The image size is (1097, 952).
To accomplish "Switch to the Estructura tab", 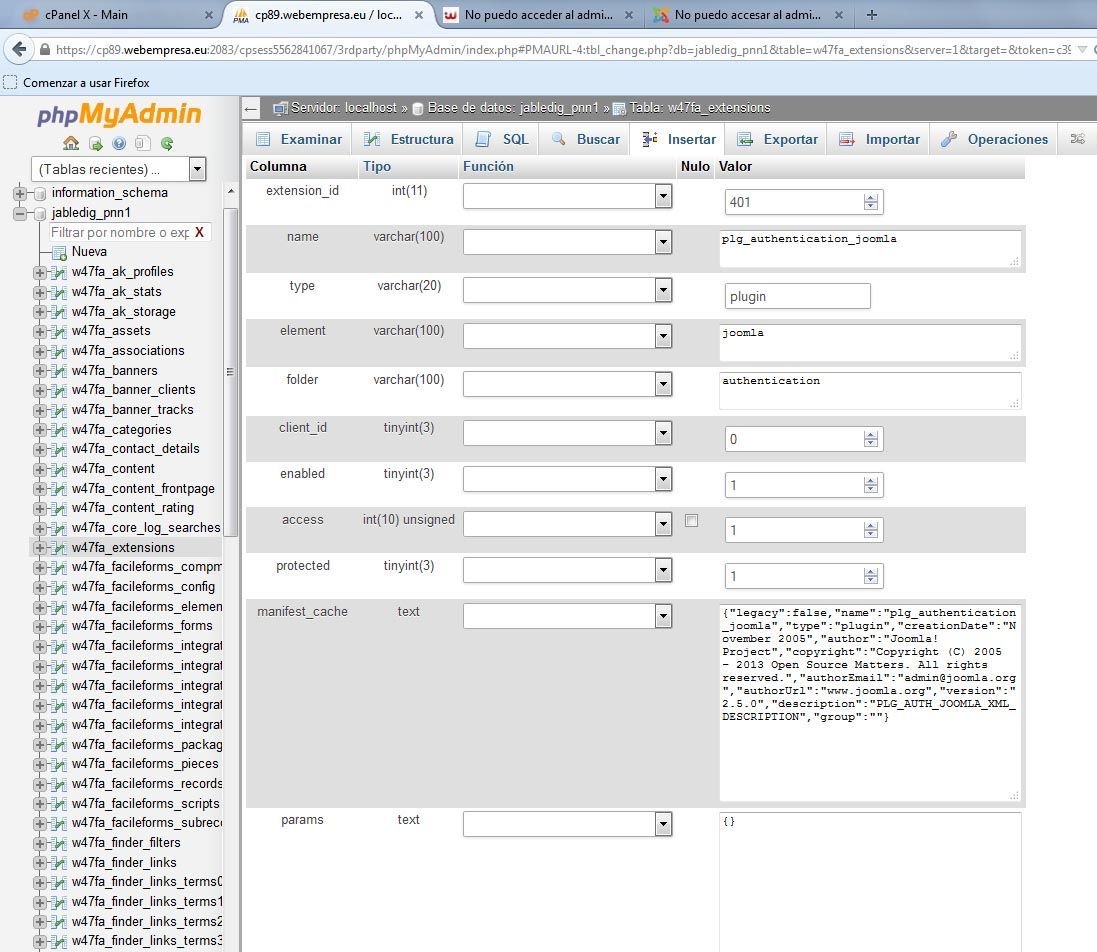I will (x=409, y=139).
